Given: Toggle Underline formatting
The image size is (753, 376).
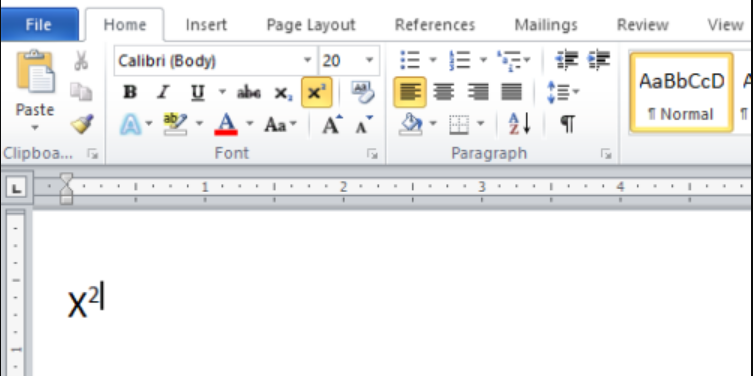Looking at the screenshot, I should [x=197, y=92].
